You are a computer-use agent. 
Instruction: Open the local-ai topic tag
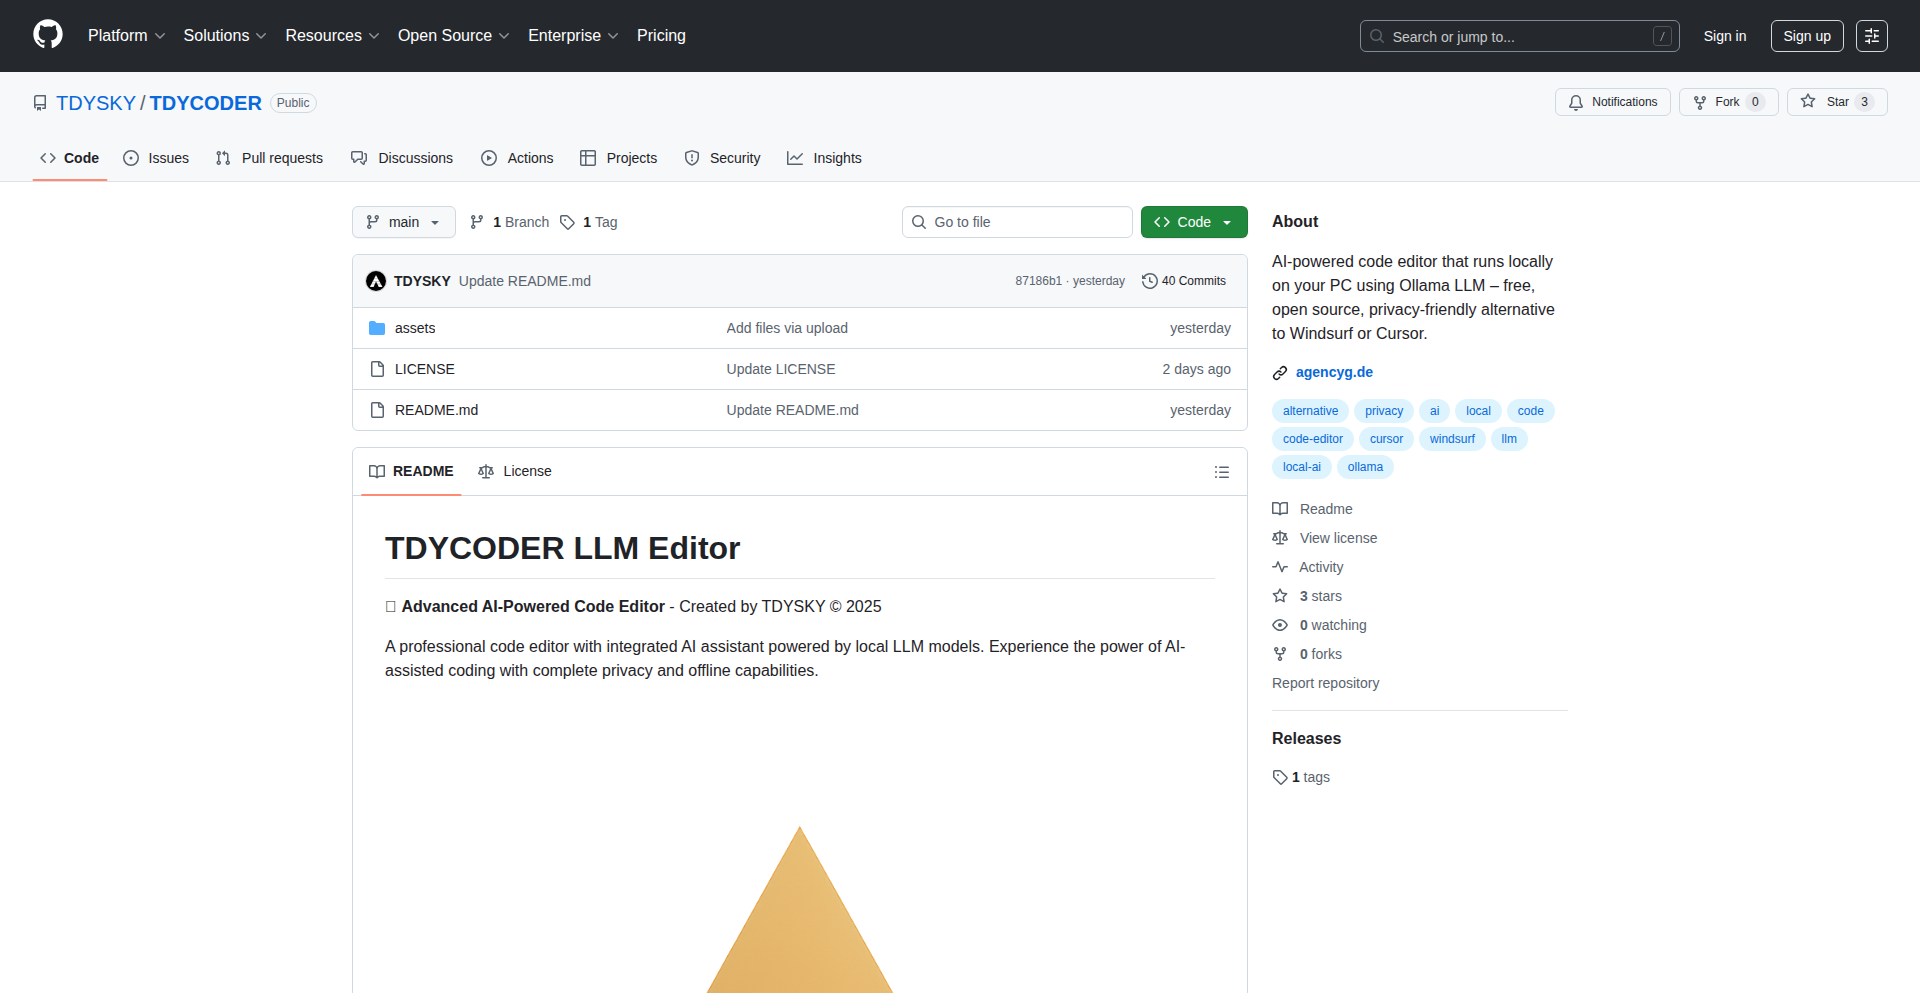coord(1302,467)
